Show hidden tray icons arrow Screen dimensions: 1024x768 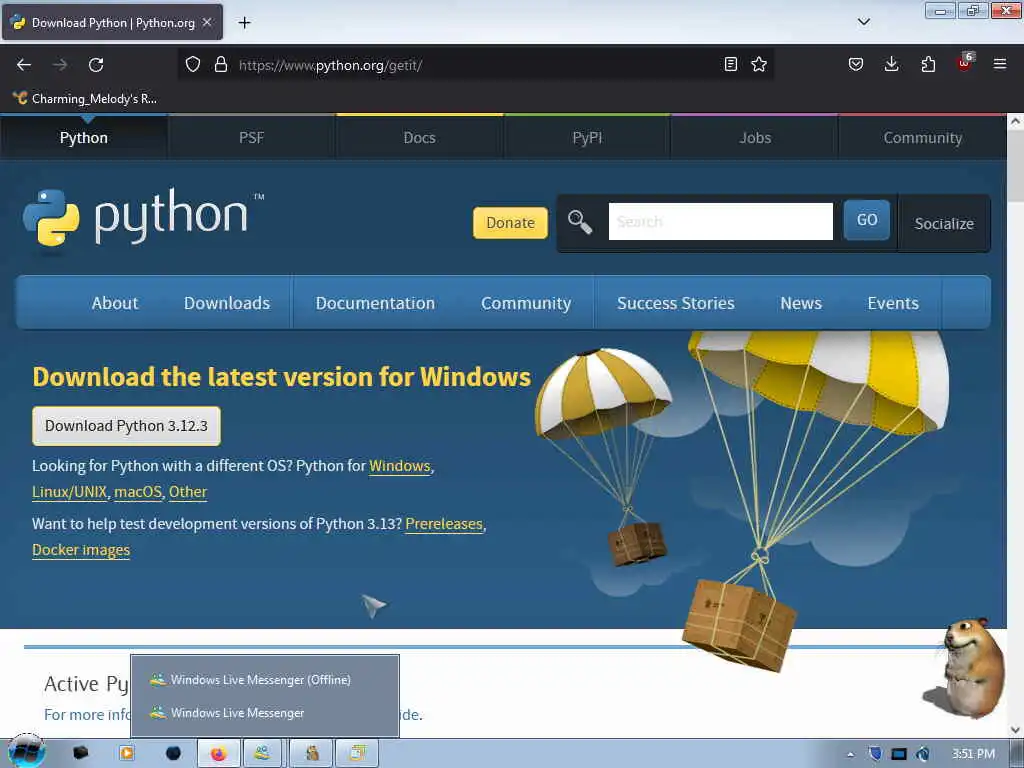850,754
